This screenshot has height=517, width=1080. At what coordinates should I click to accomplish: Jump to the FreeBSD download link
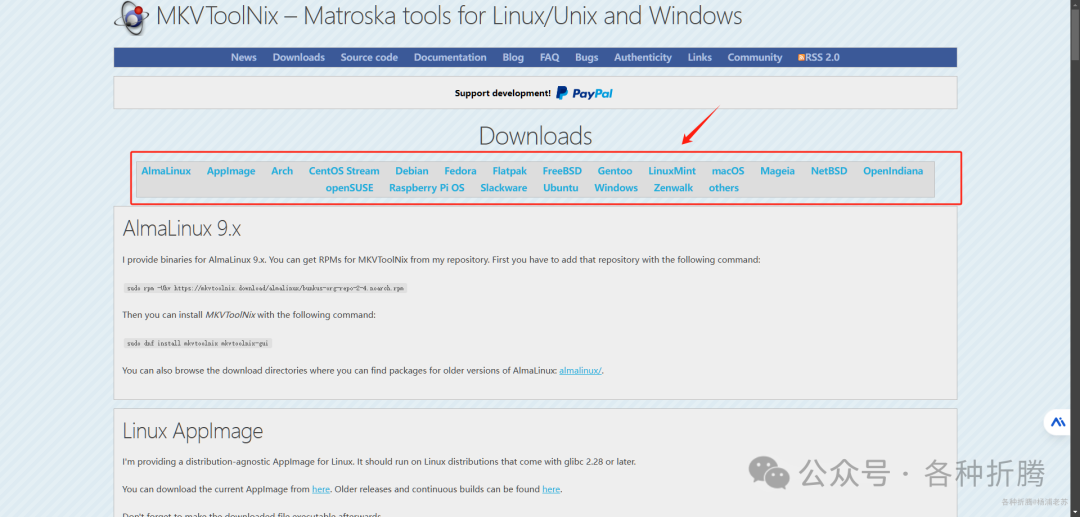[x=562, y=171]
